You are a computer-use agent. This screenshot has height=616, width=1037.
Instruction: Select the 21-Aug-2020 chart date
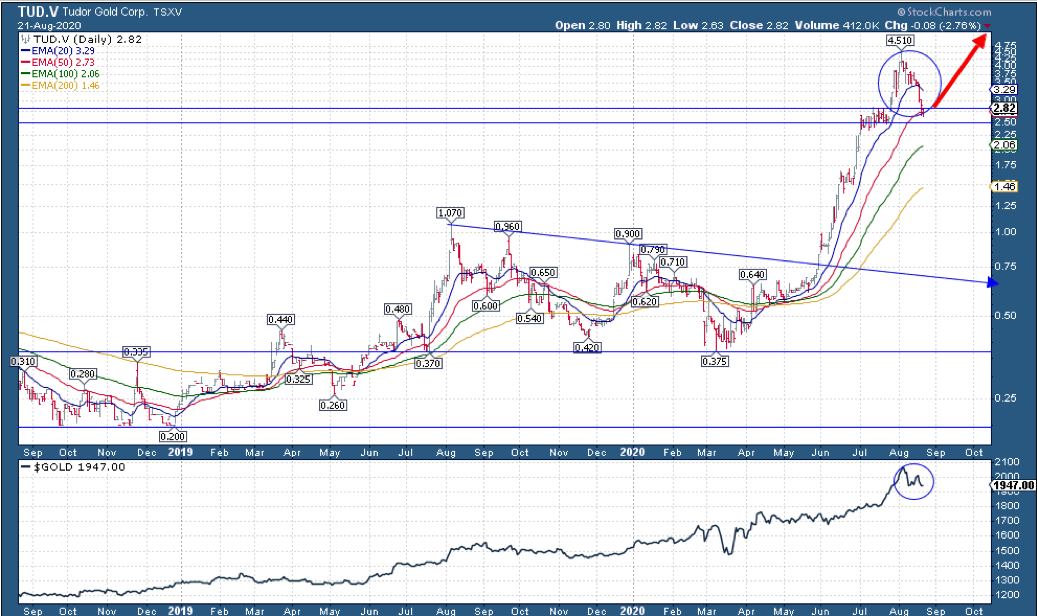click(x=49, y=26)
